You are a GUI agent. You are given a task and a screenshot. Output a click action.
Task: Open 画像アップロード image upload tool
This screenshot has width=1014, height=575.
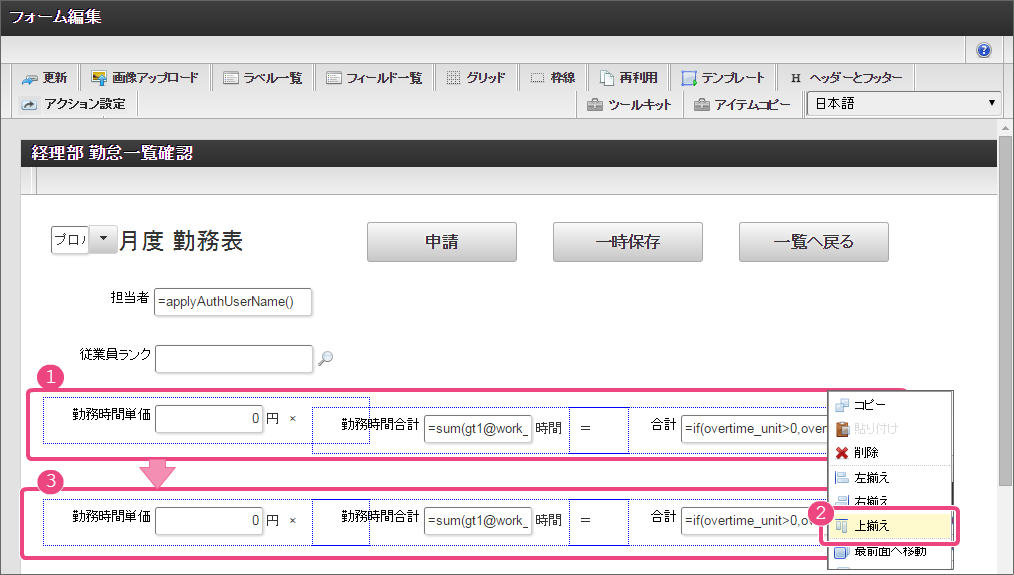[x=145, y=78]
